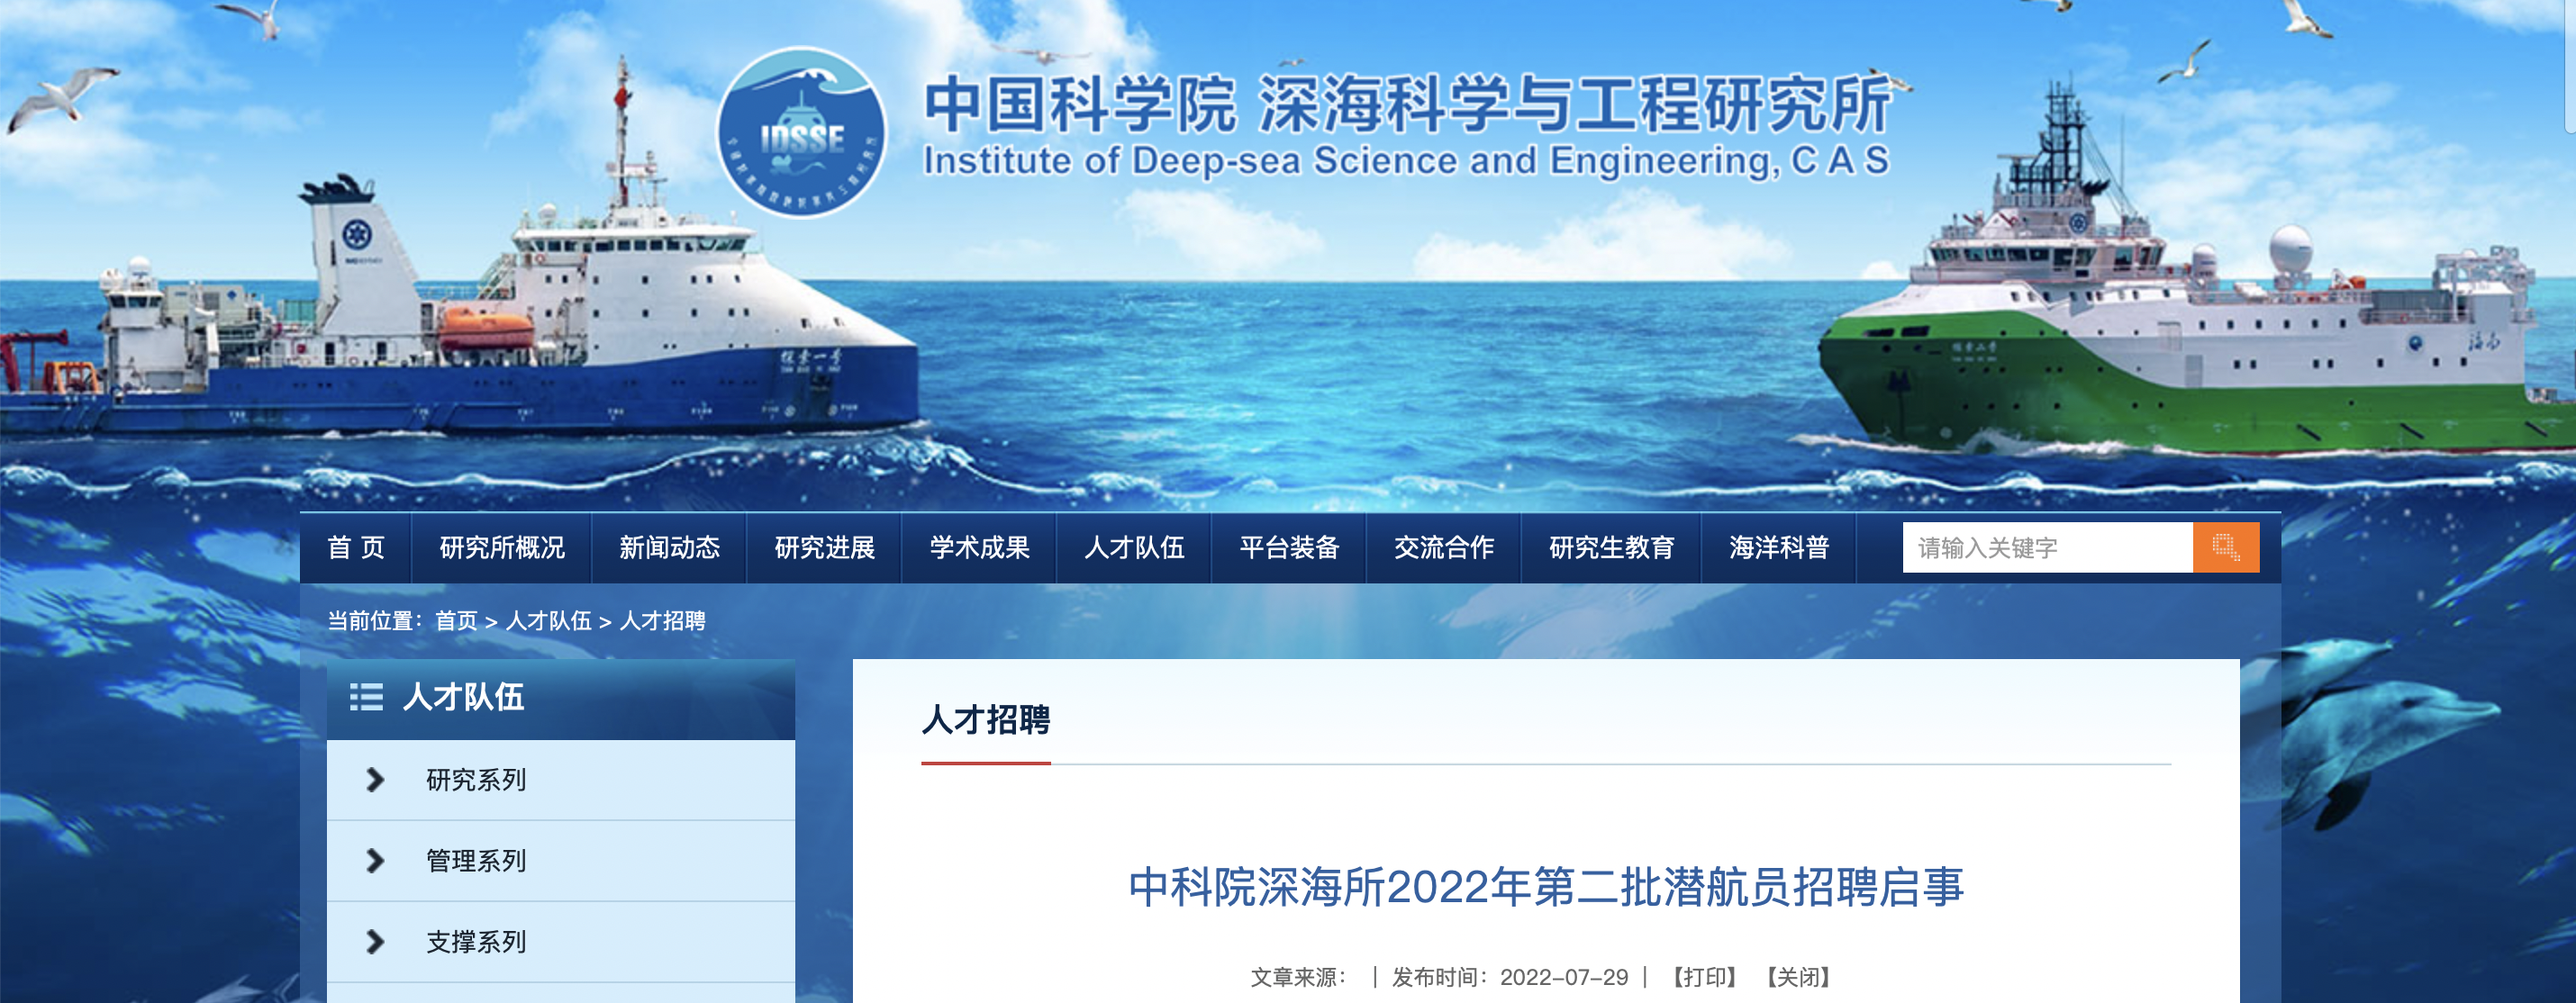Click the 文章来源 label
This screenshot has width=2576, height=1003.
coord(1298,977)
